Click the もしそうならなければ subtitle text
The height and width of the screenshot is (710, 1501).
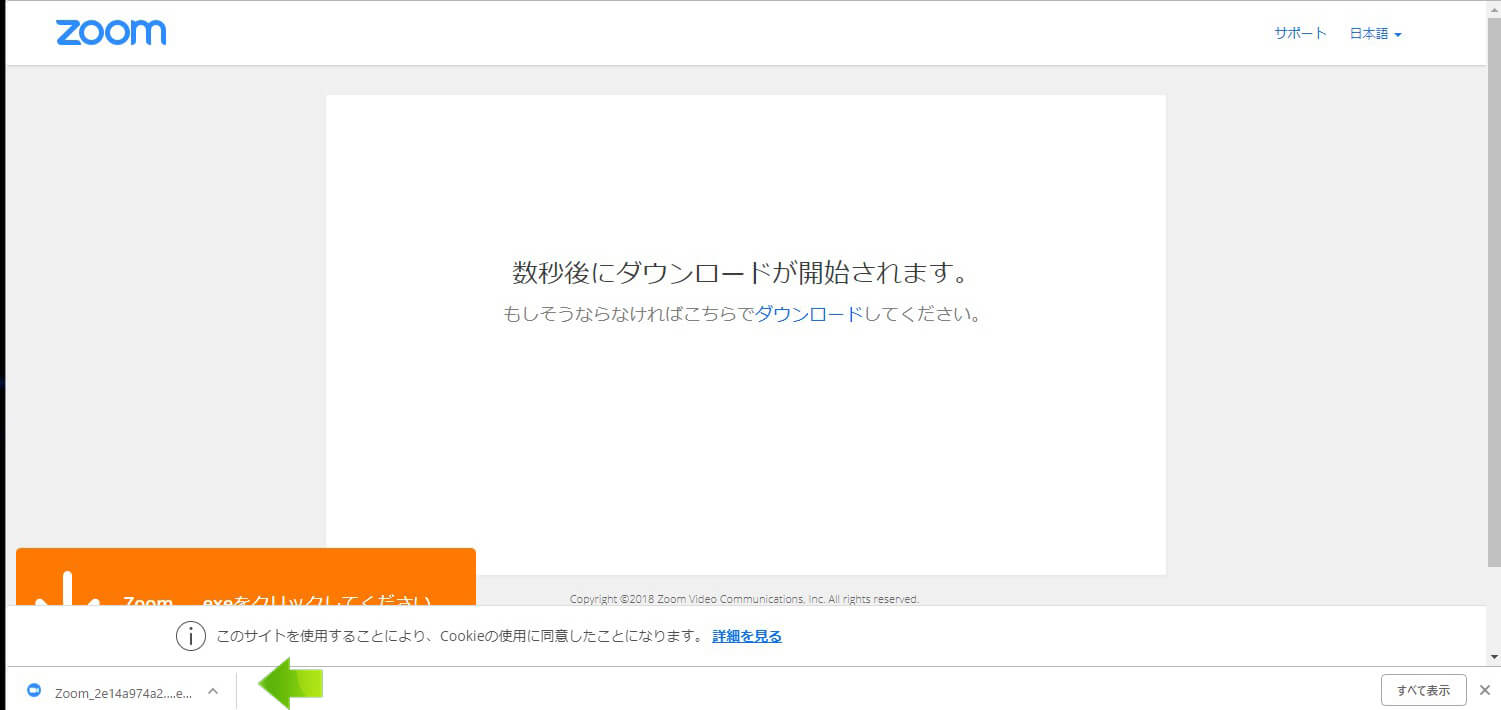628,314
